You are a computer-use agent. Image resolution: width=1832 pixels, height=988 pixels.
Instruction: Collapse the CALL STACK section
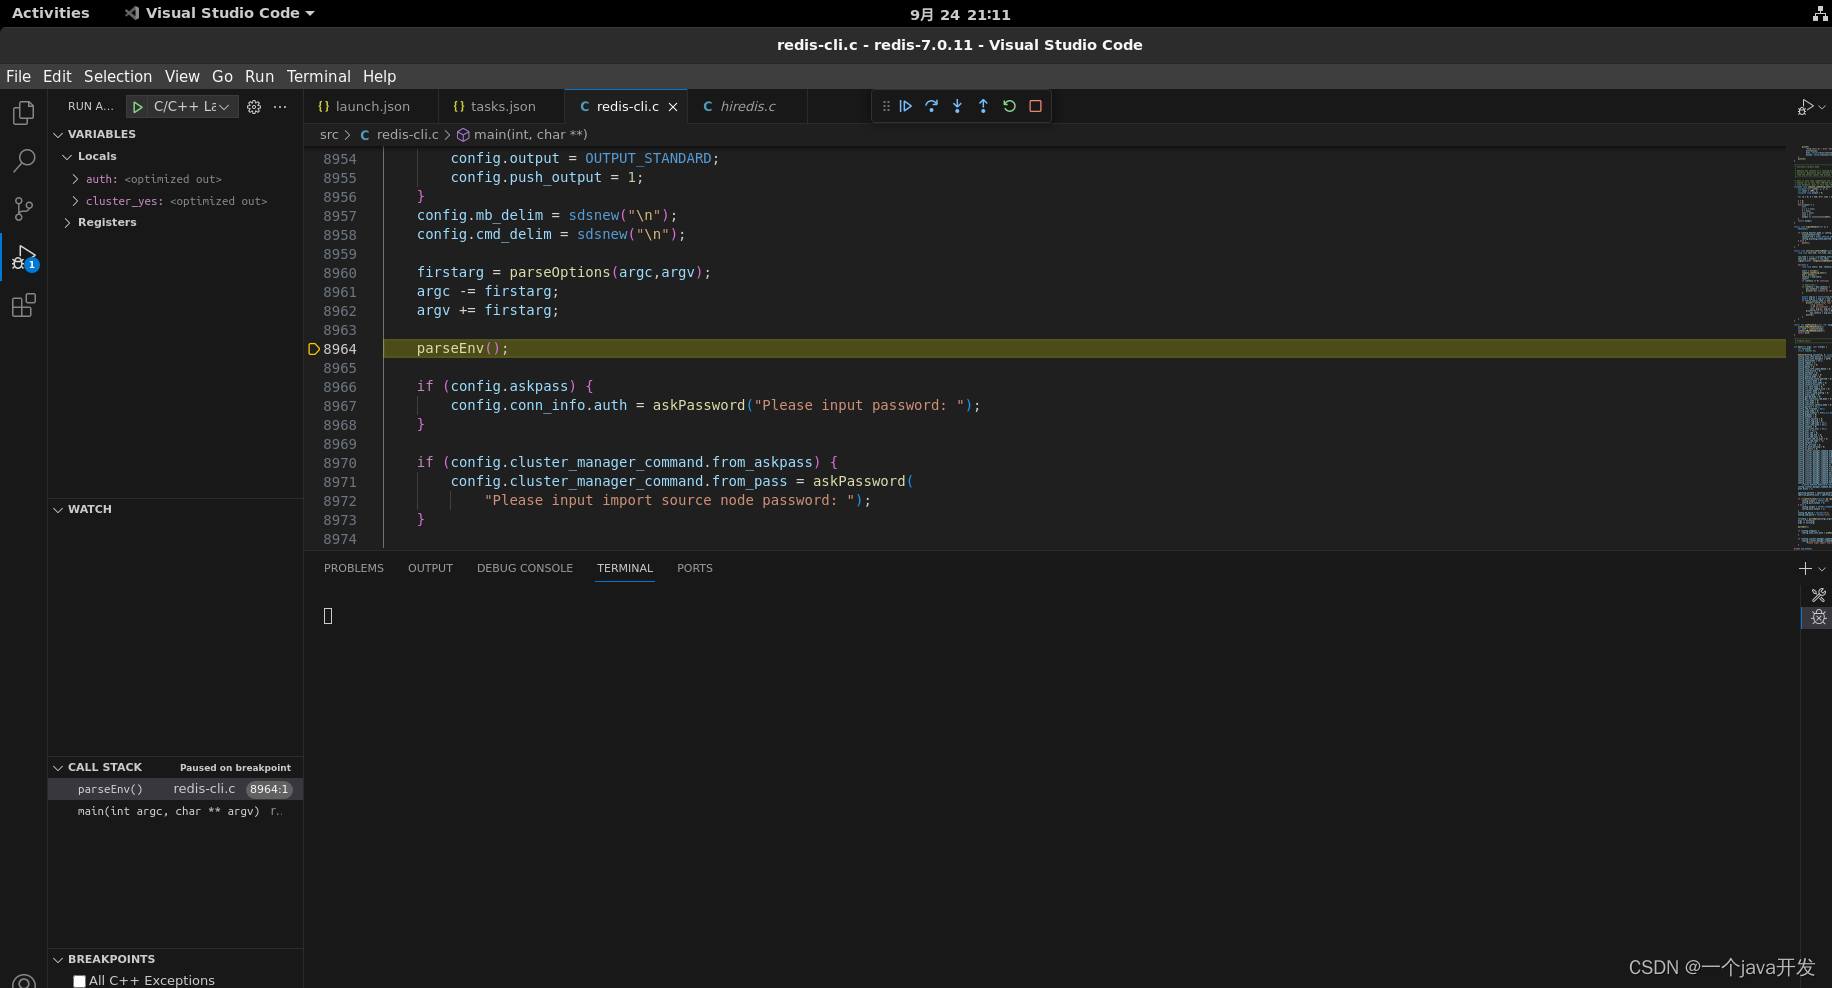(58, 768)
